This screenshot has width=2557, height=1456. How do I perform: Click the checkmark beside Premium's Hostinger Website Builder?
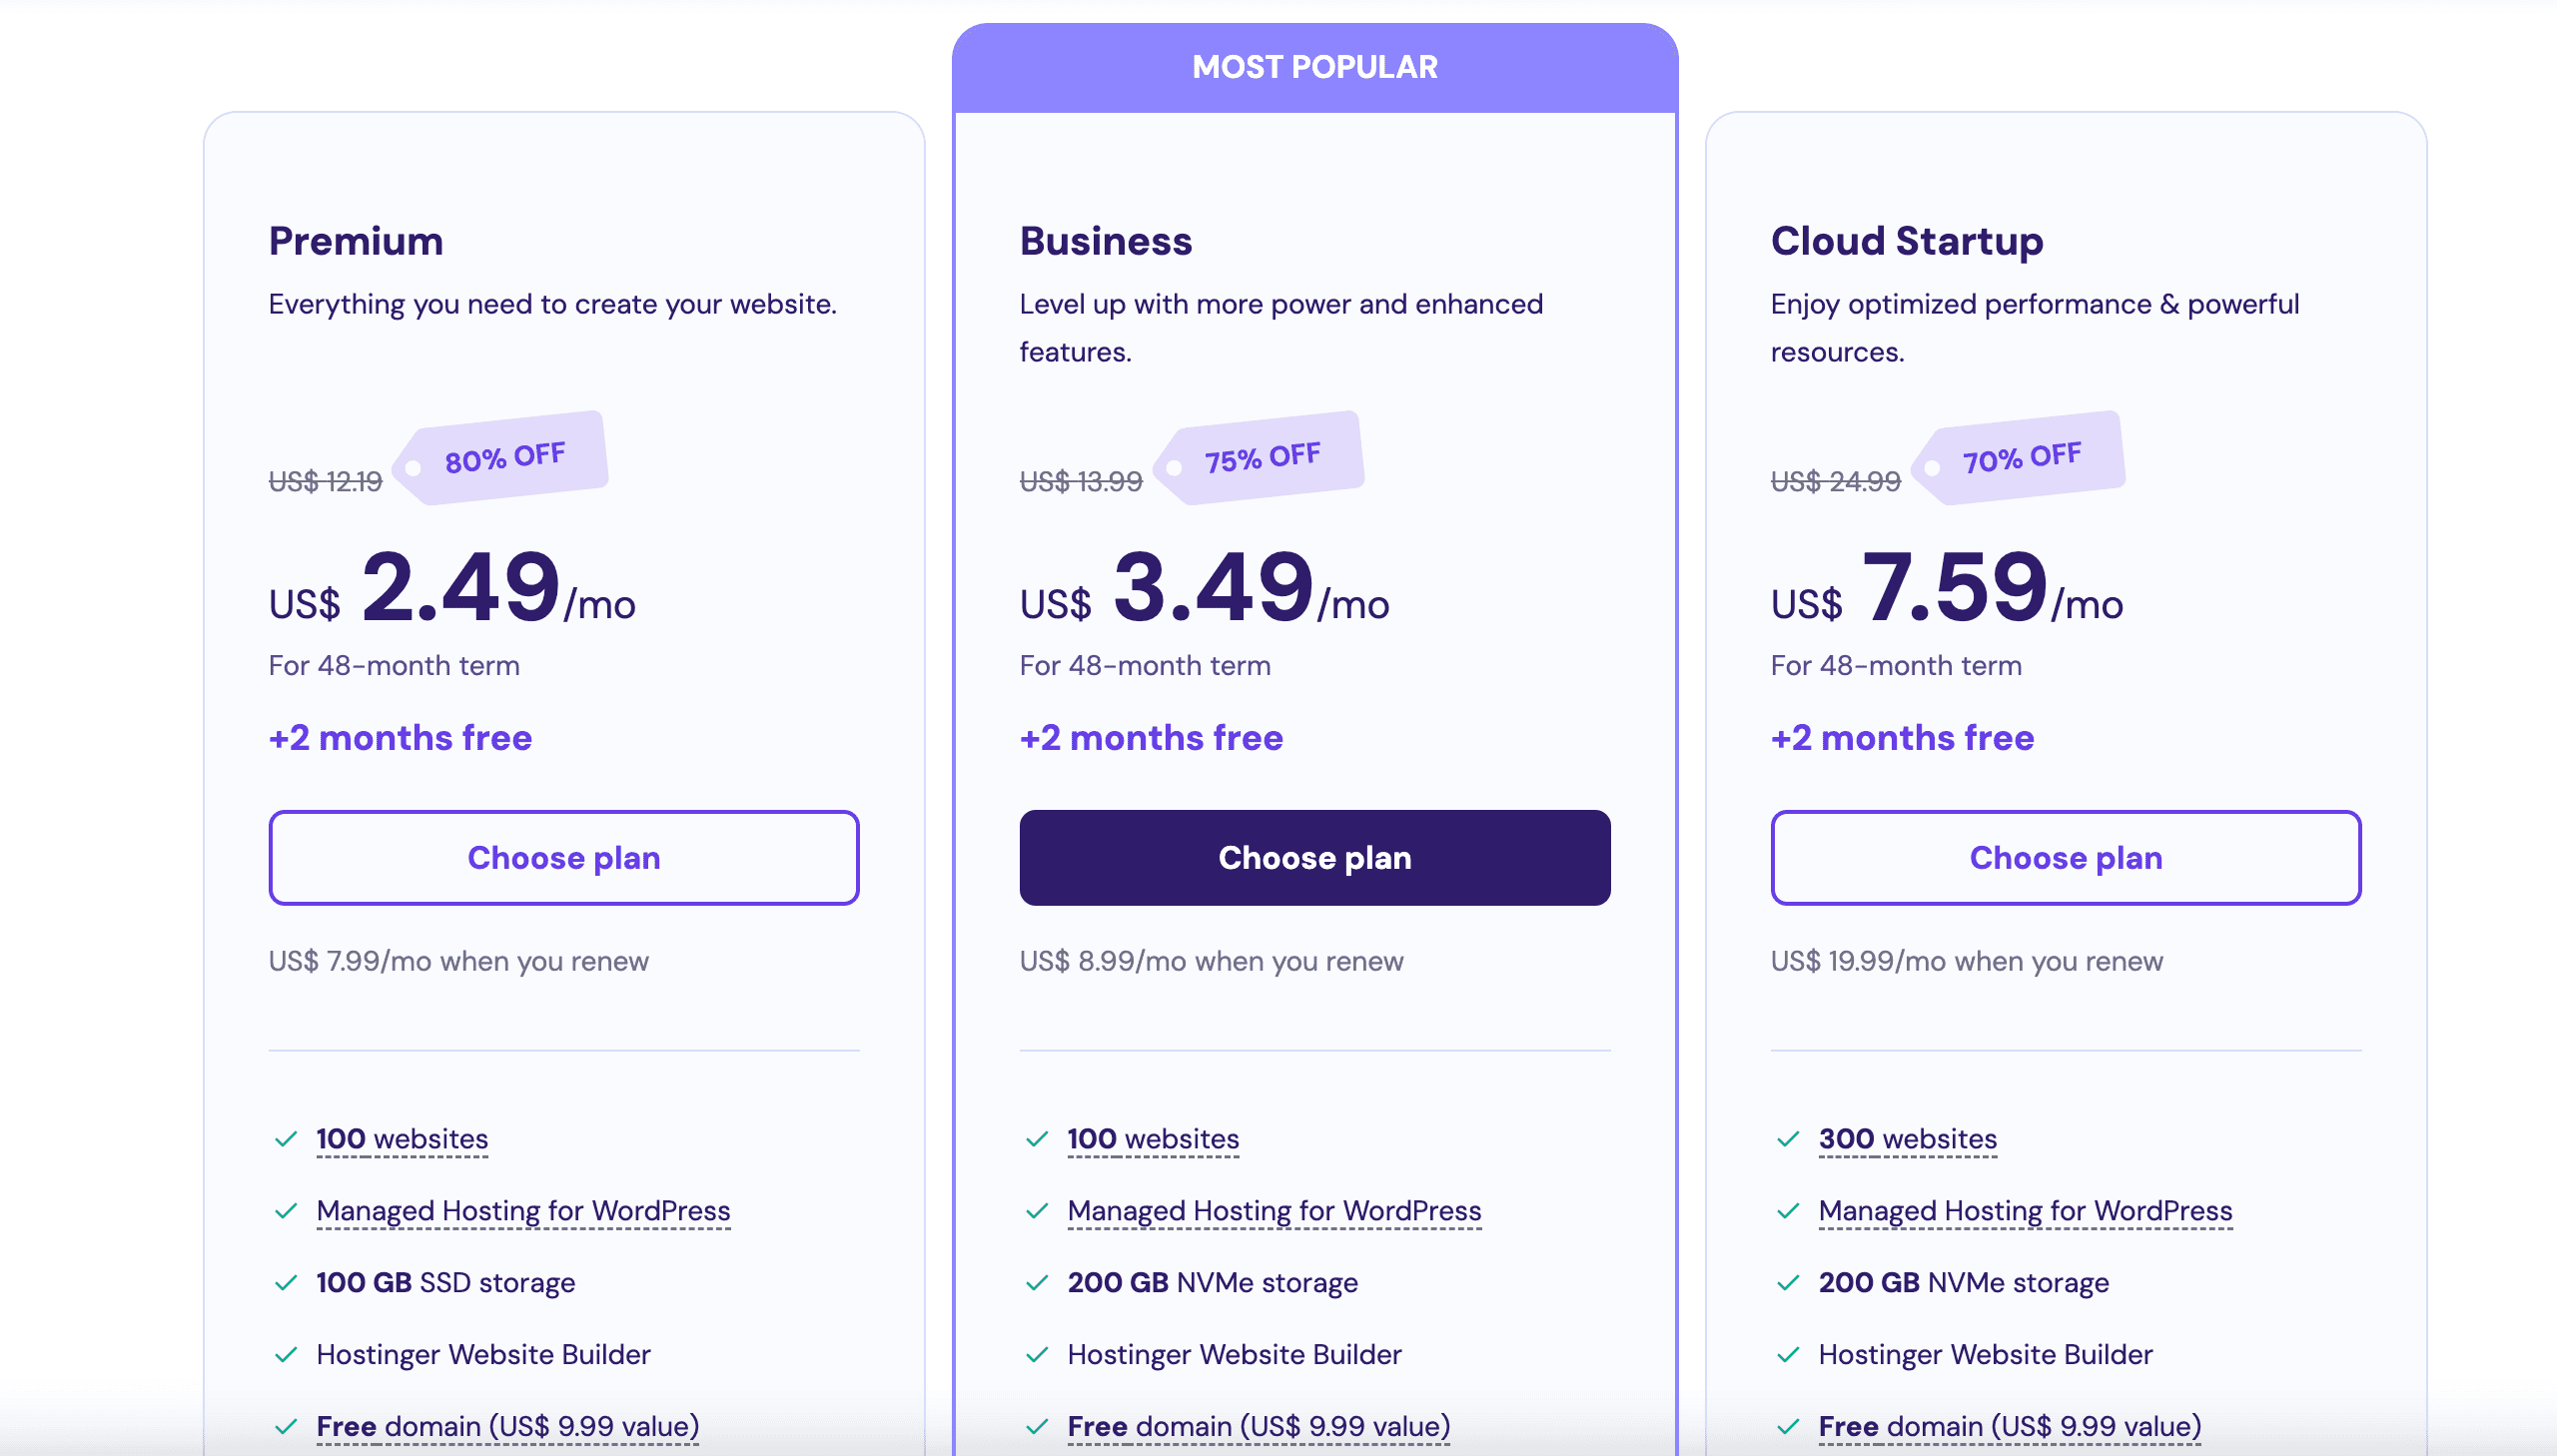coord(286,1354)
